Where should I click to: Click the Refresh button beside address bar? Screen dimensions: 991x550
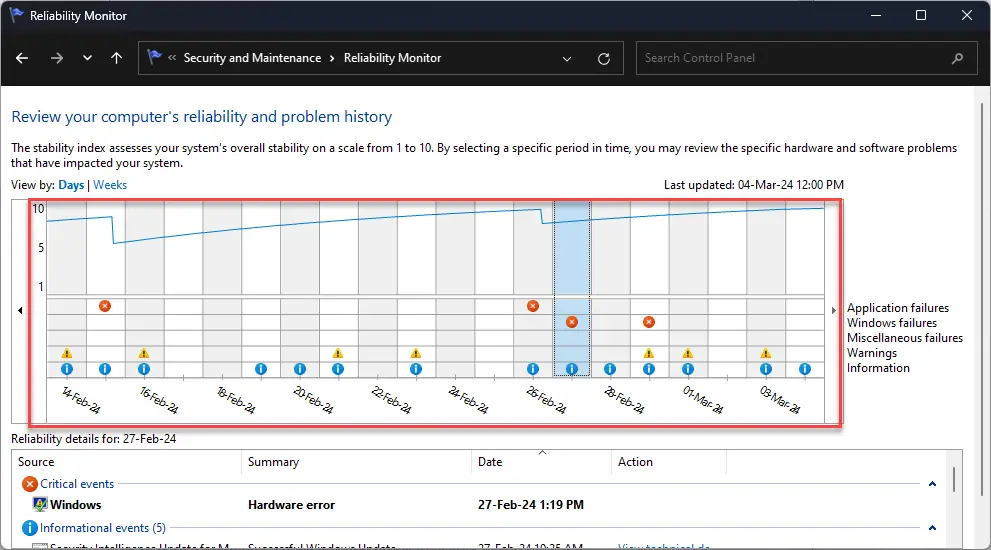pyautogui.click(x=603, y=58)
